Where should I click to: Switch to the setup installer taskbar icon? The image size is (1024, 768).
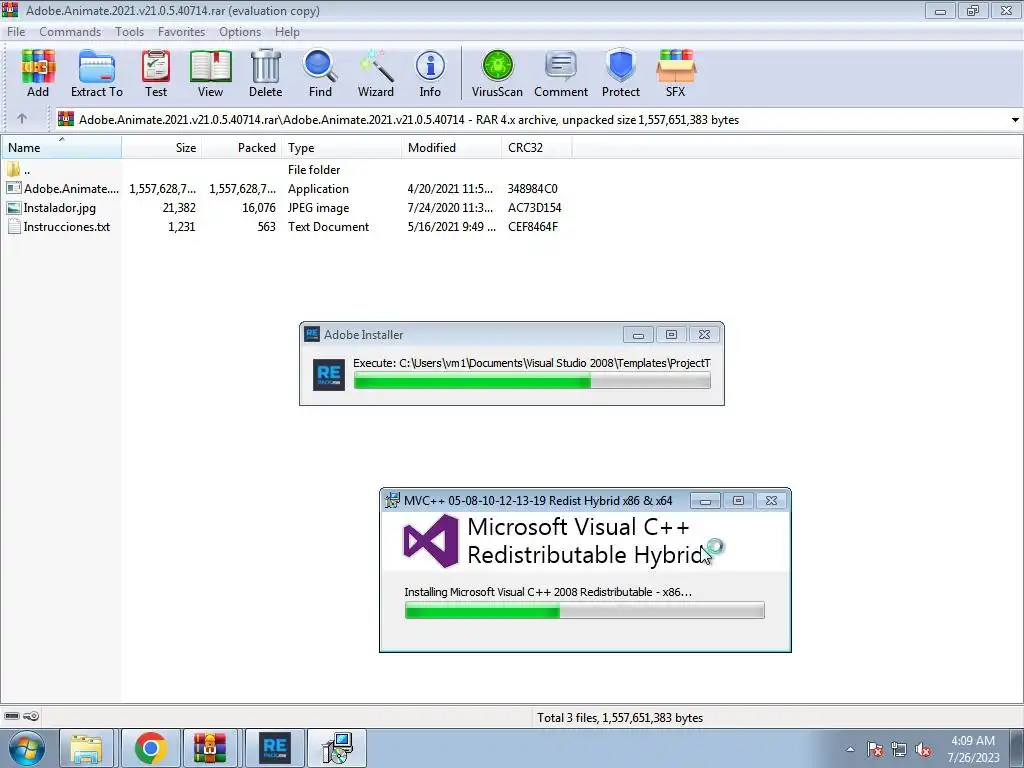[337, 748]
